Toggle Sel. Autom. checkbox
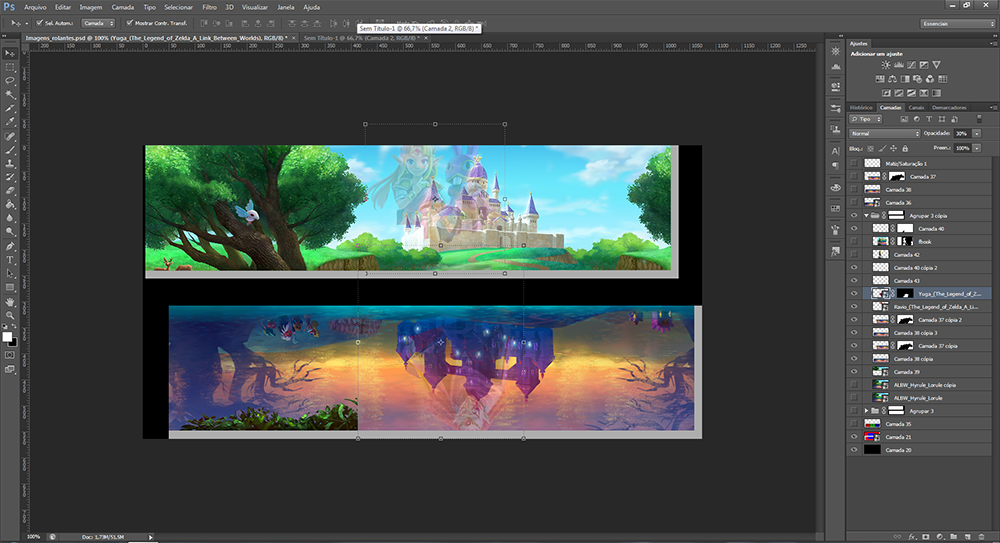 click(x=40, y=23)
